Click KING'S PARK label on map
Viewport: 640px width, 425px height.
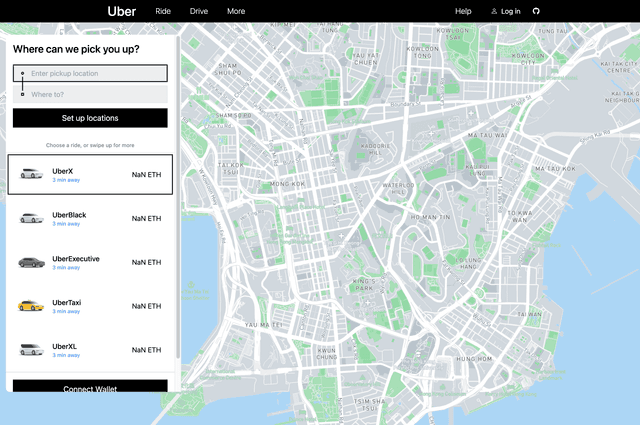tap(364, 285)
